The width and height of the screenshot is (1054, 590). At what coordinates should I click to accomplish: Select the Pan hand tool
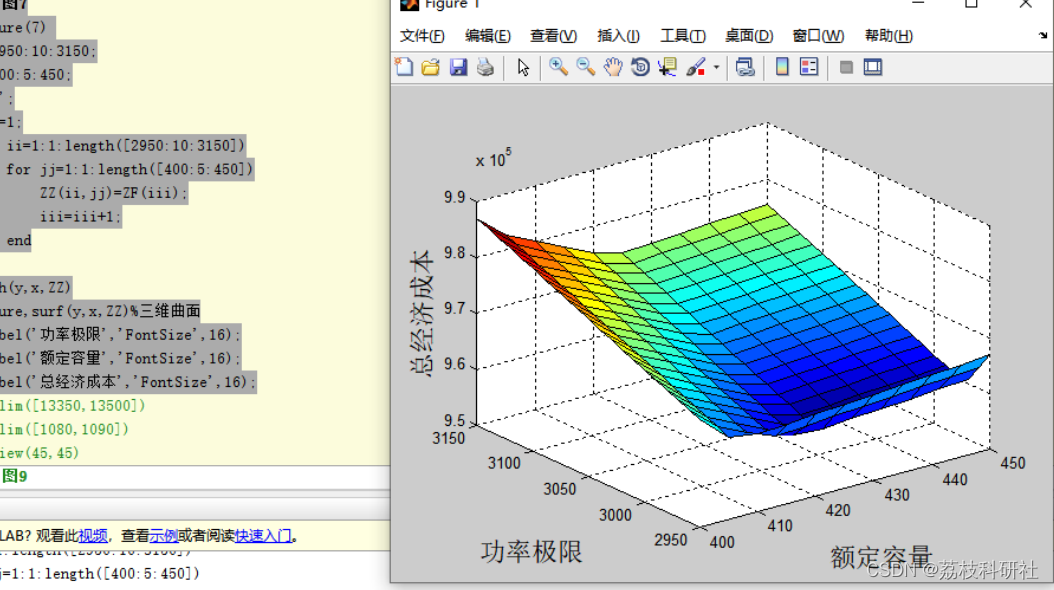(612, 67)
